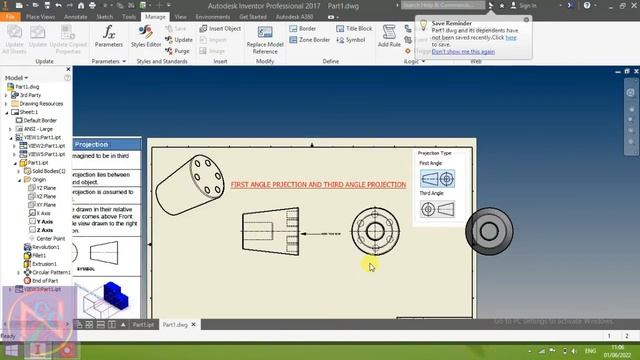Screen dimensions: 640x360
Task: Select Y Axis in Origin folder
Action: (41, 222)
